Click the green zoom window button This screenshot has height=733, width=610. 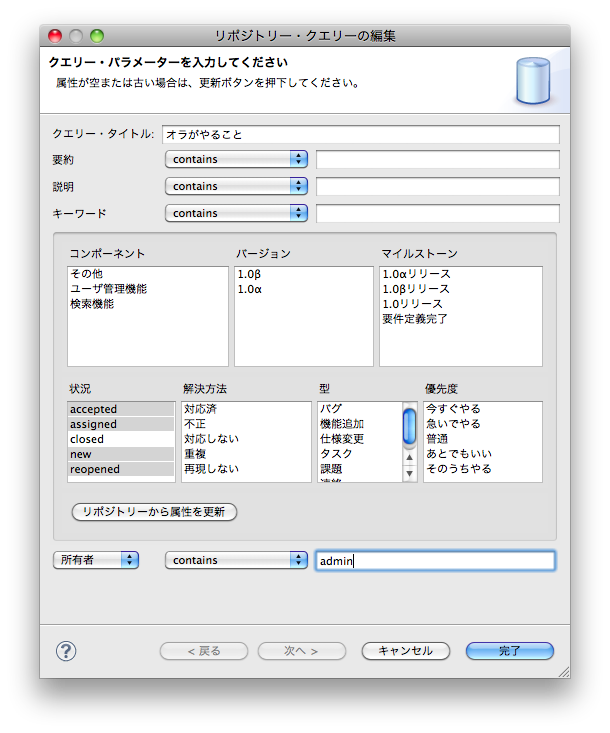pyautogui.click(x=97, y=36)
